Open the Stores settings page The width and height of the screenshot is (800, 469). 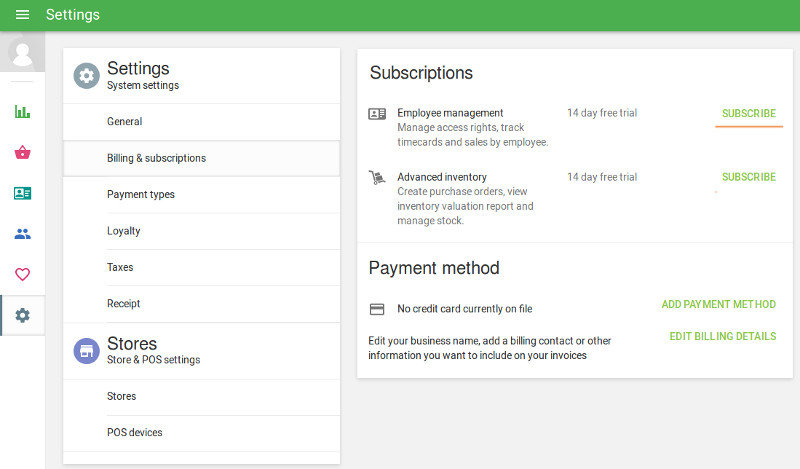[x=121, y=396]
